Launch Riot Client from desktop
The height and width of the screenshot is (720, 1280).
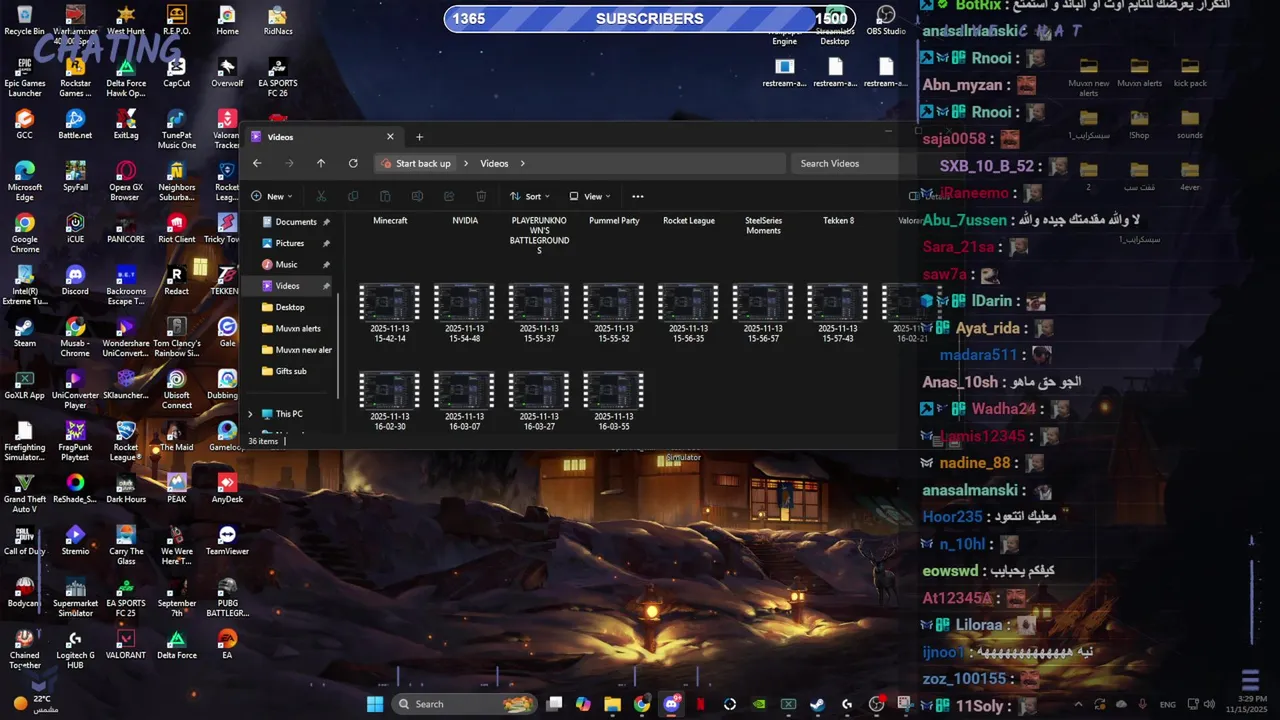coord(177,228)
